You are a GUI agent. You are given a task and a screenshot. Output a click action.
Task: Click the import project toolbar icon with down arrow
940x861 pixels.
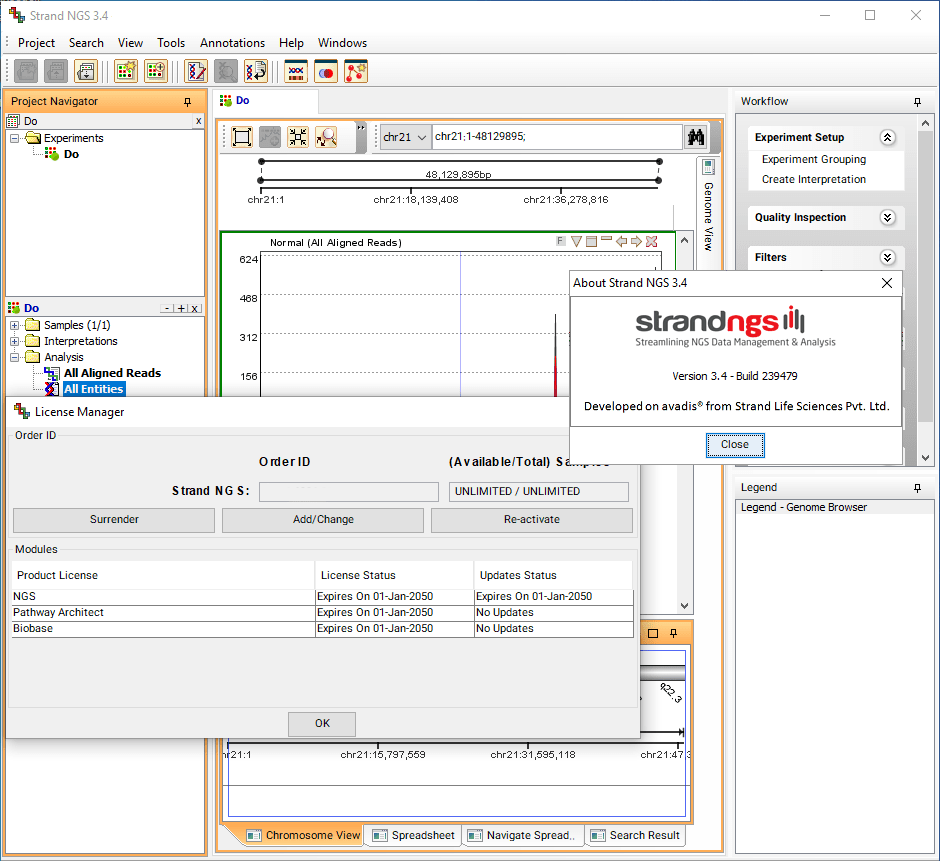tap(86, 71)
